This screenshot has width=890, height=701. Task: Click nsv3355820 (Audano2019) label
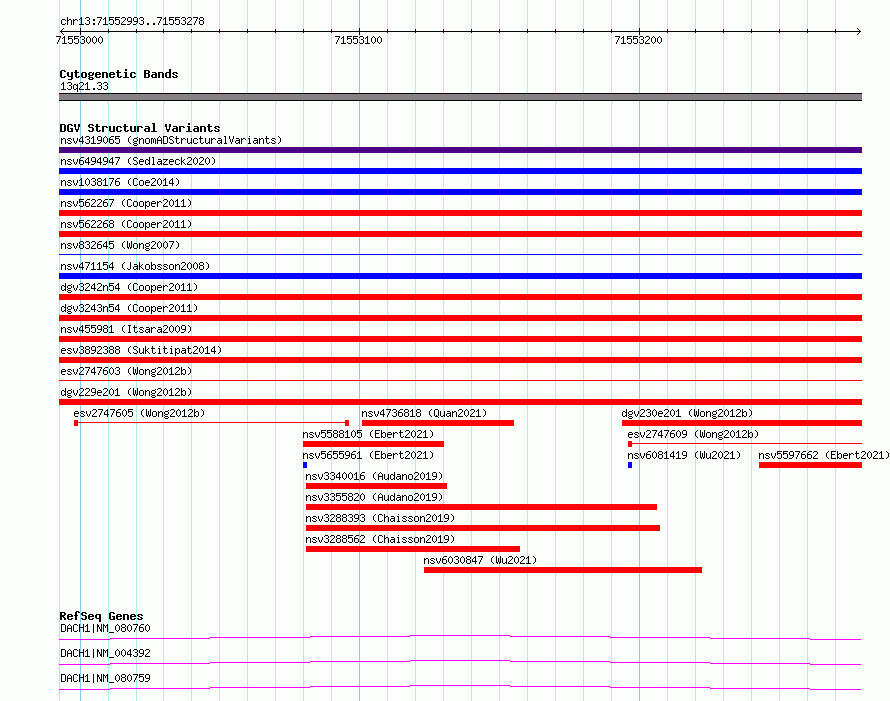click(374, 497)
